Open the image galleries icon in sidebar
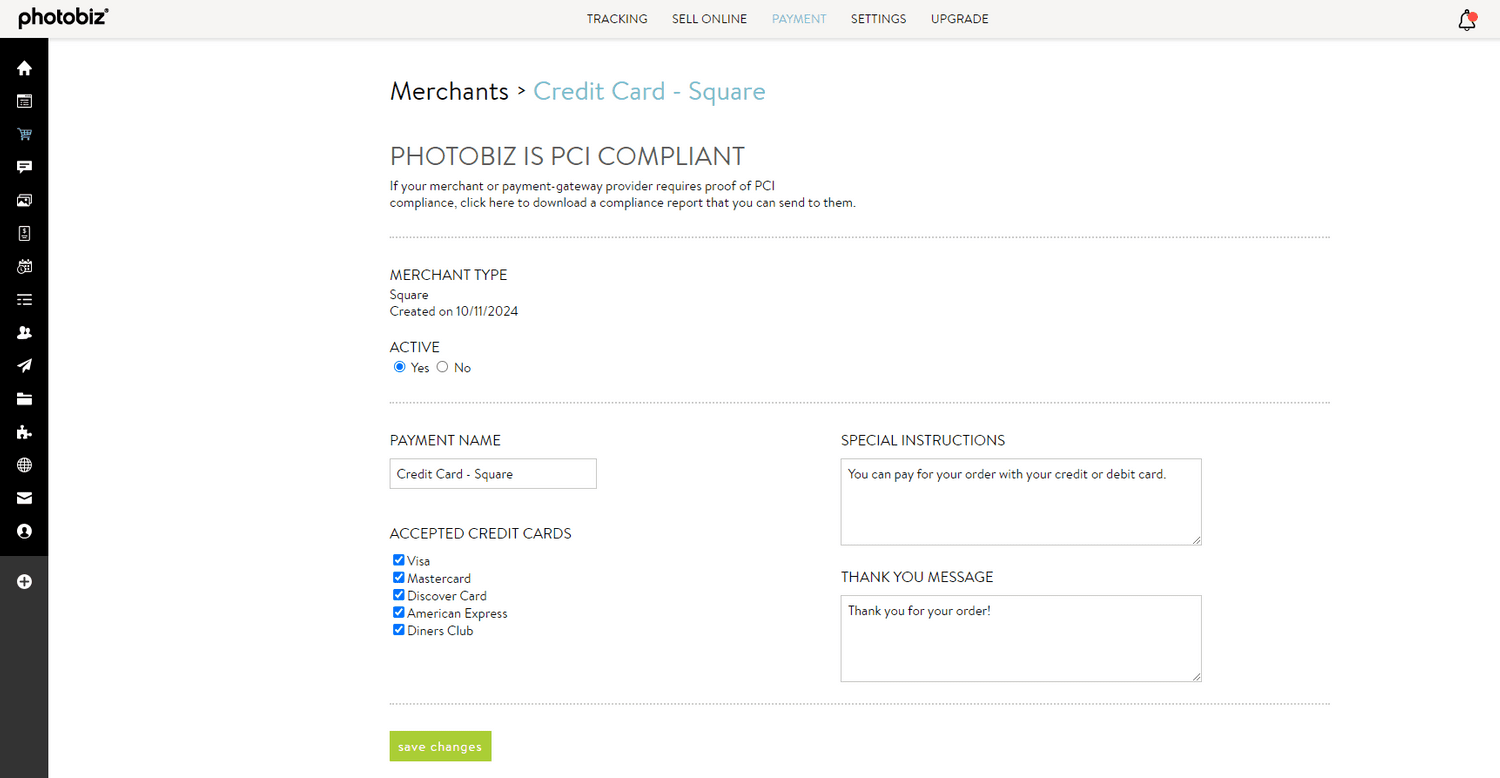Screen dimensions: 1500x778 [24, 200]
